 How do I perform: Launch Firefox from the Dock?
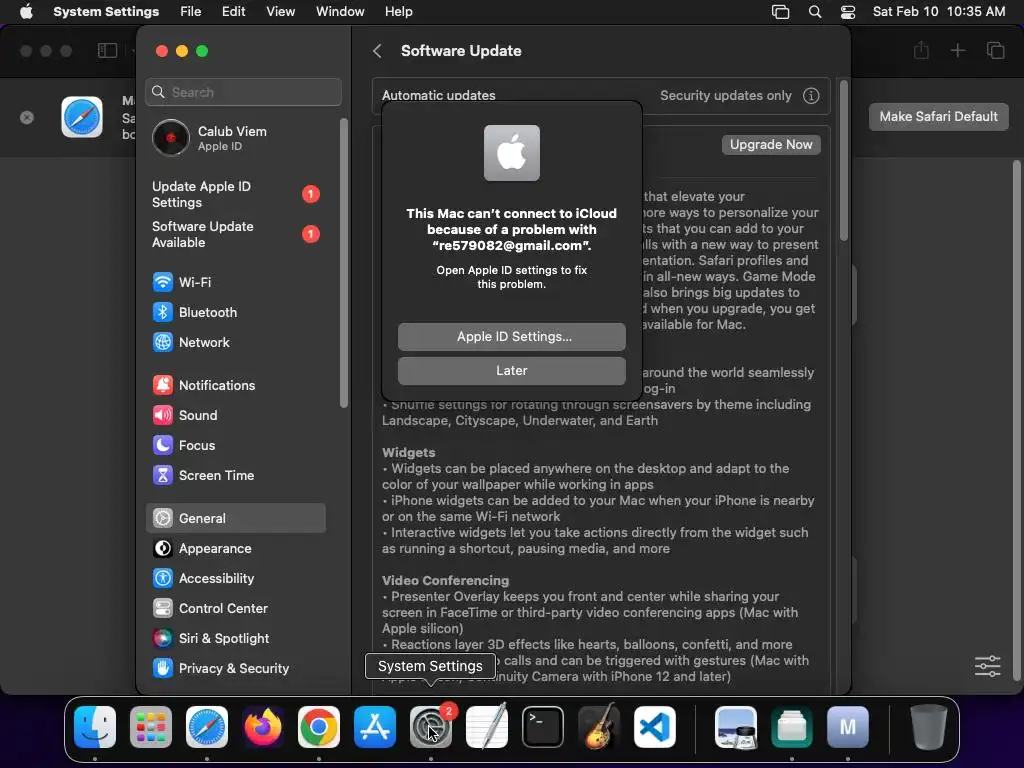tap(263, 727)
